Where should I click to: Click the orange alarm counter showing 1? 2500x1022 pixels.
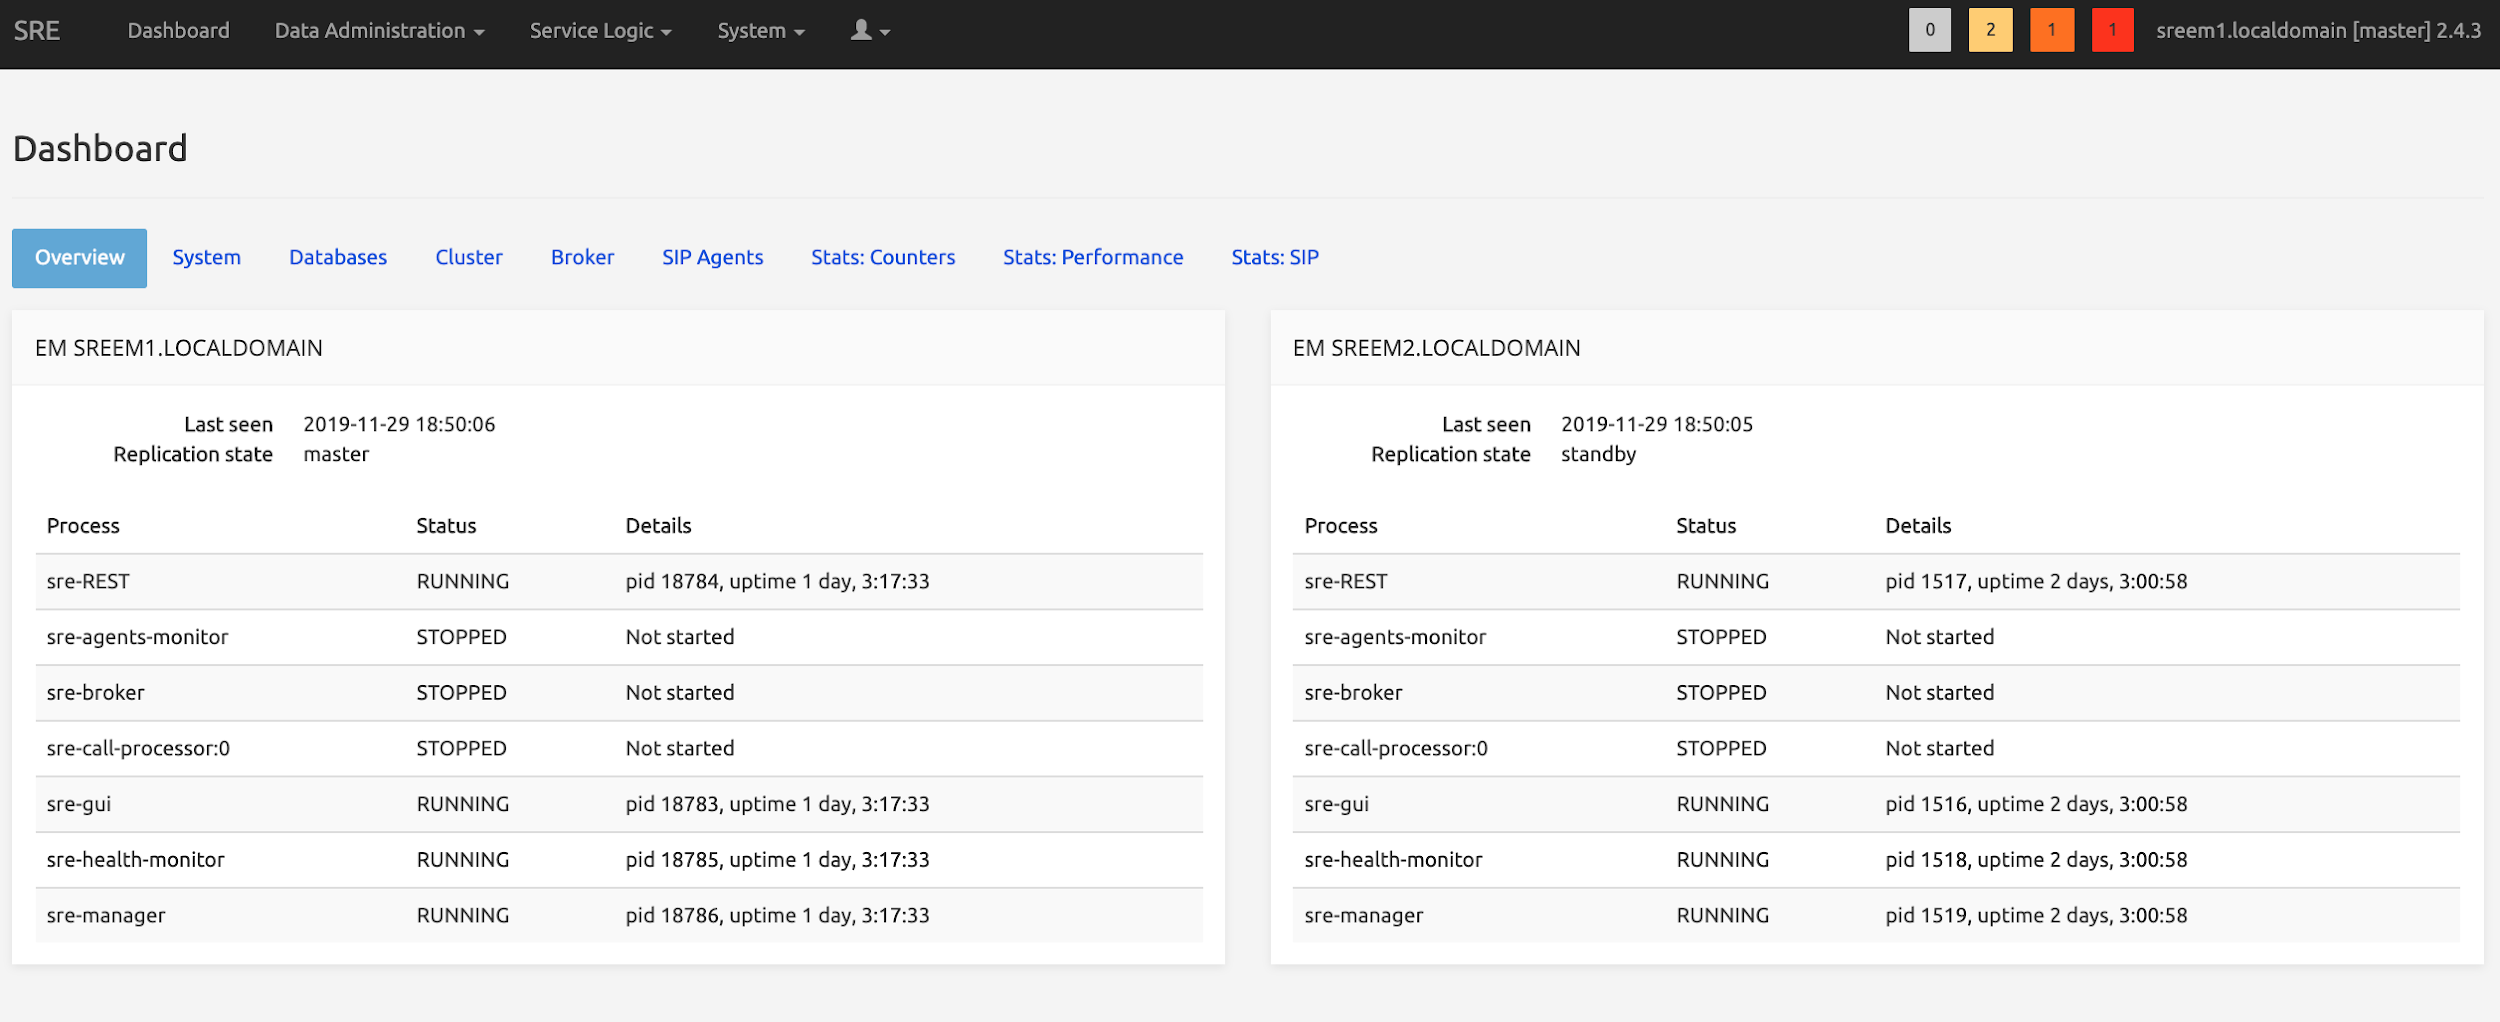pos(2052,30)
